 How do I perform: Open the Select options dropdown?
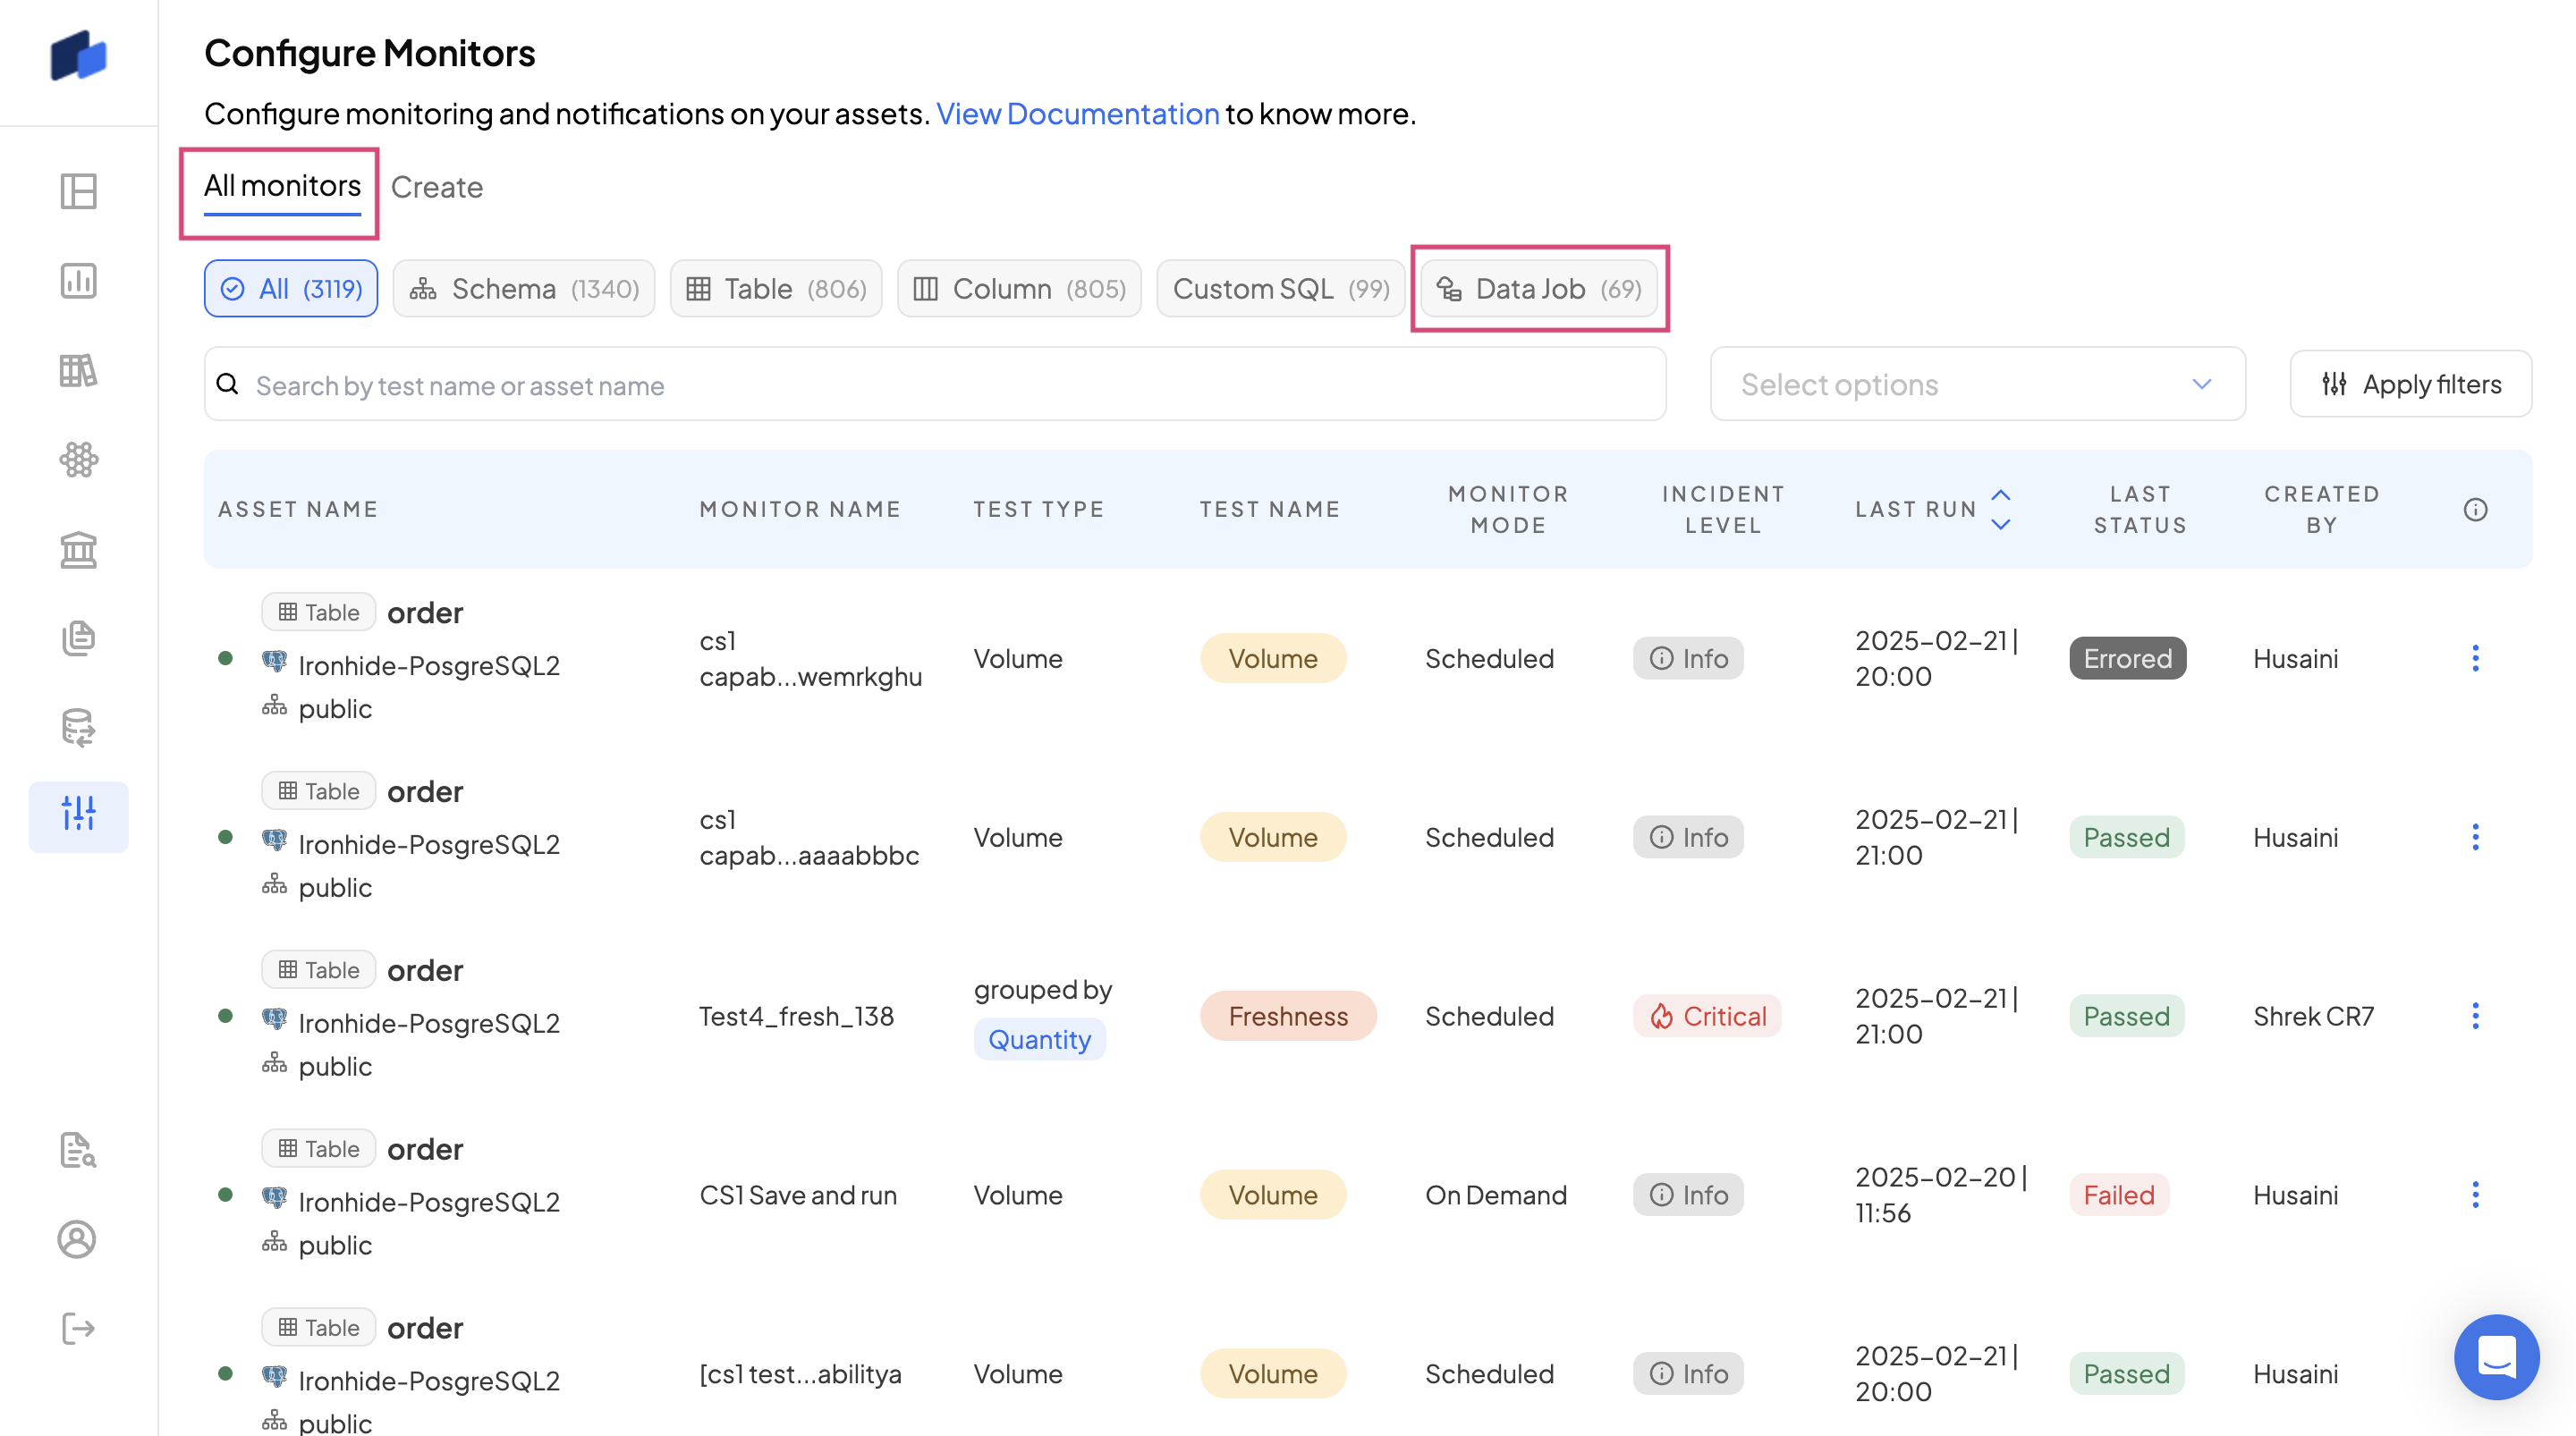1976,385
